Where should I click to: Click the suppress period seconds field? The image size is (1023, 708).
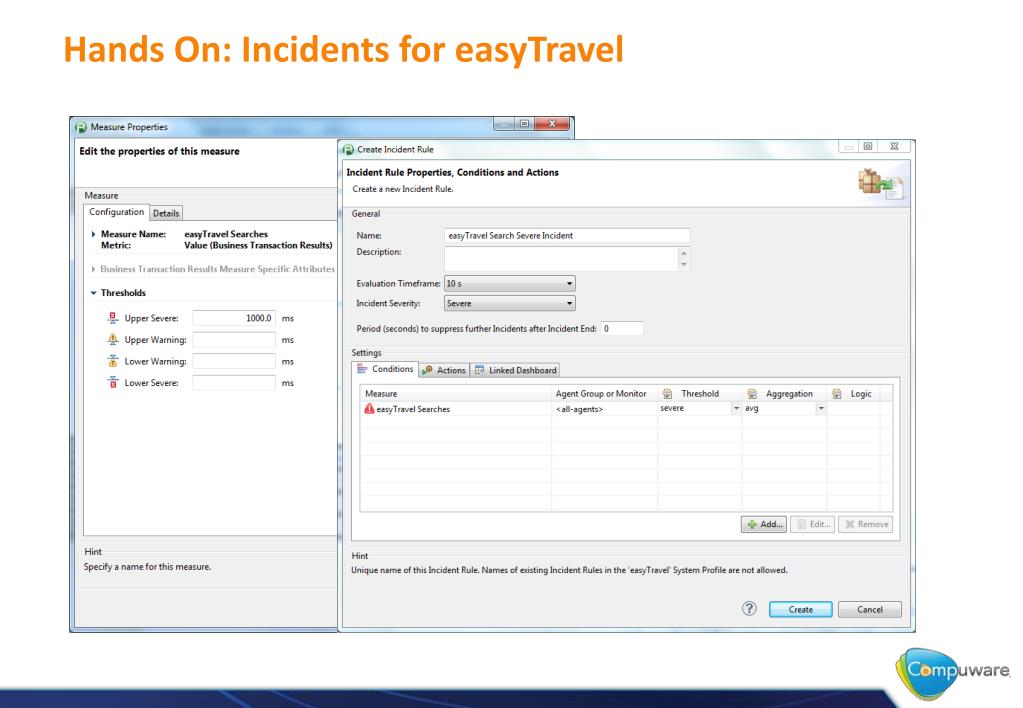click(x=622, y=328)
